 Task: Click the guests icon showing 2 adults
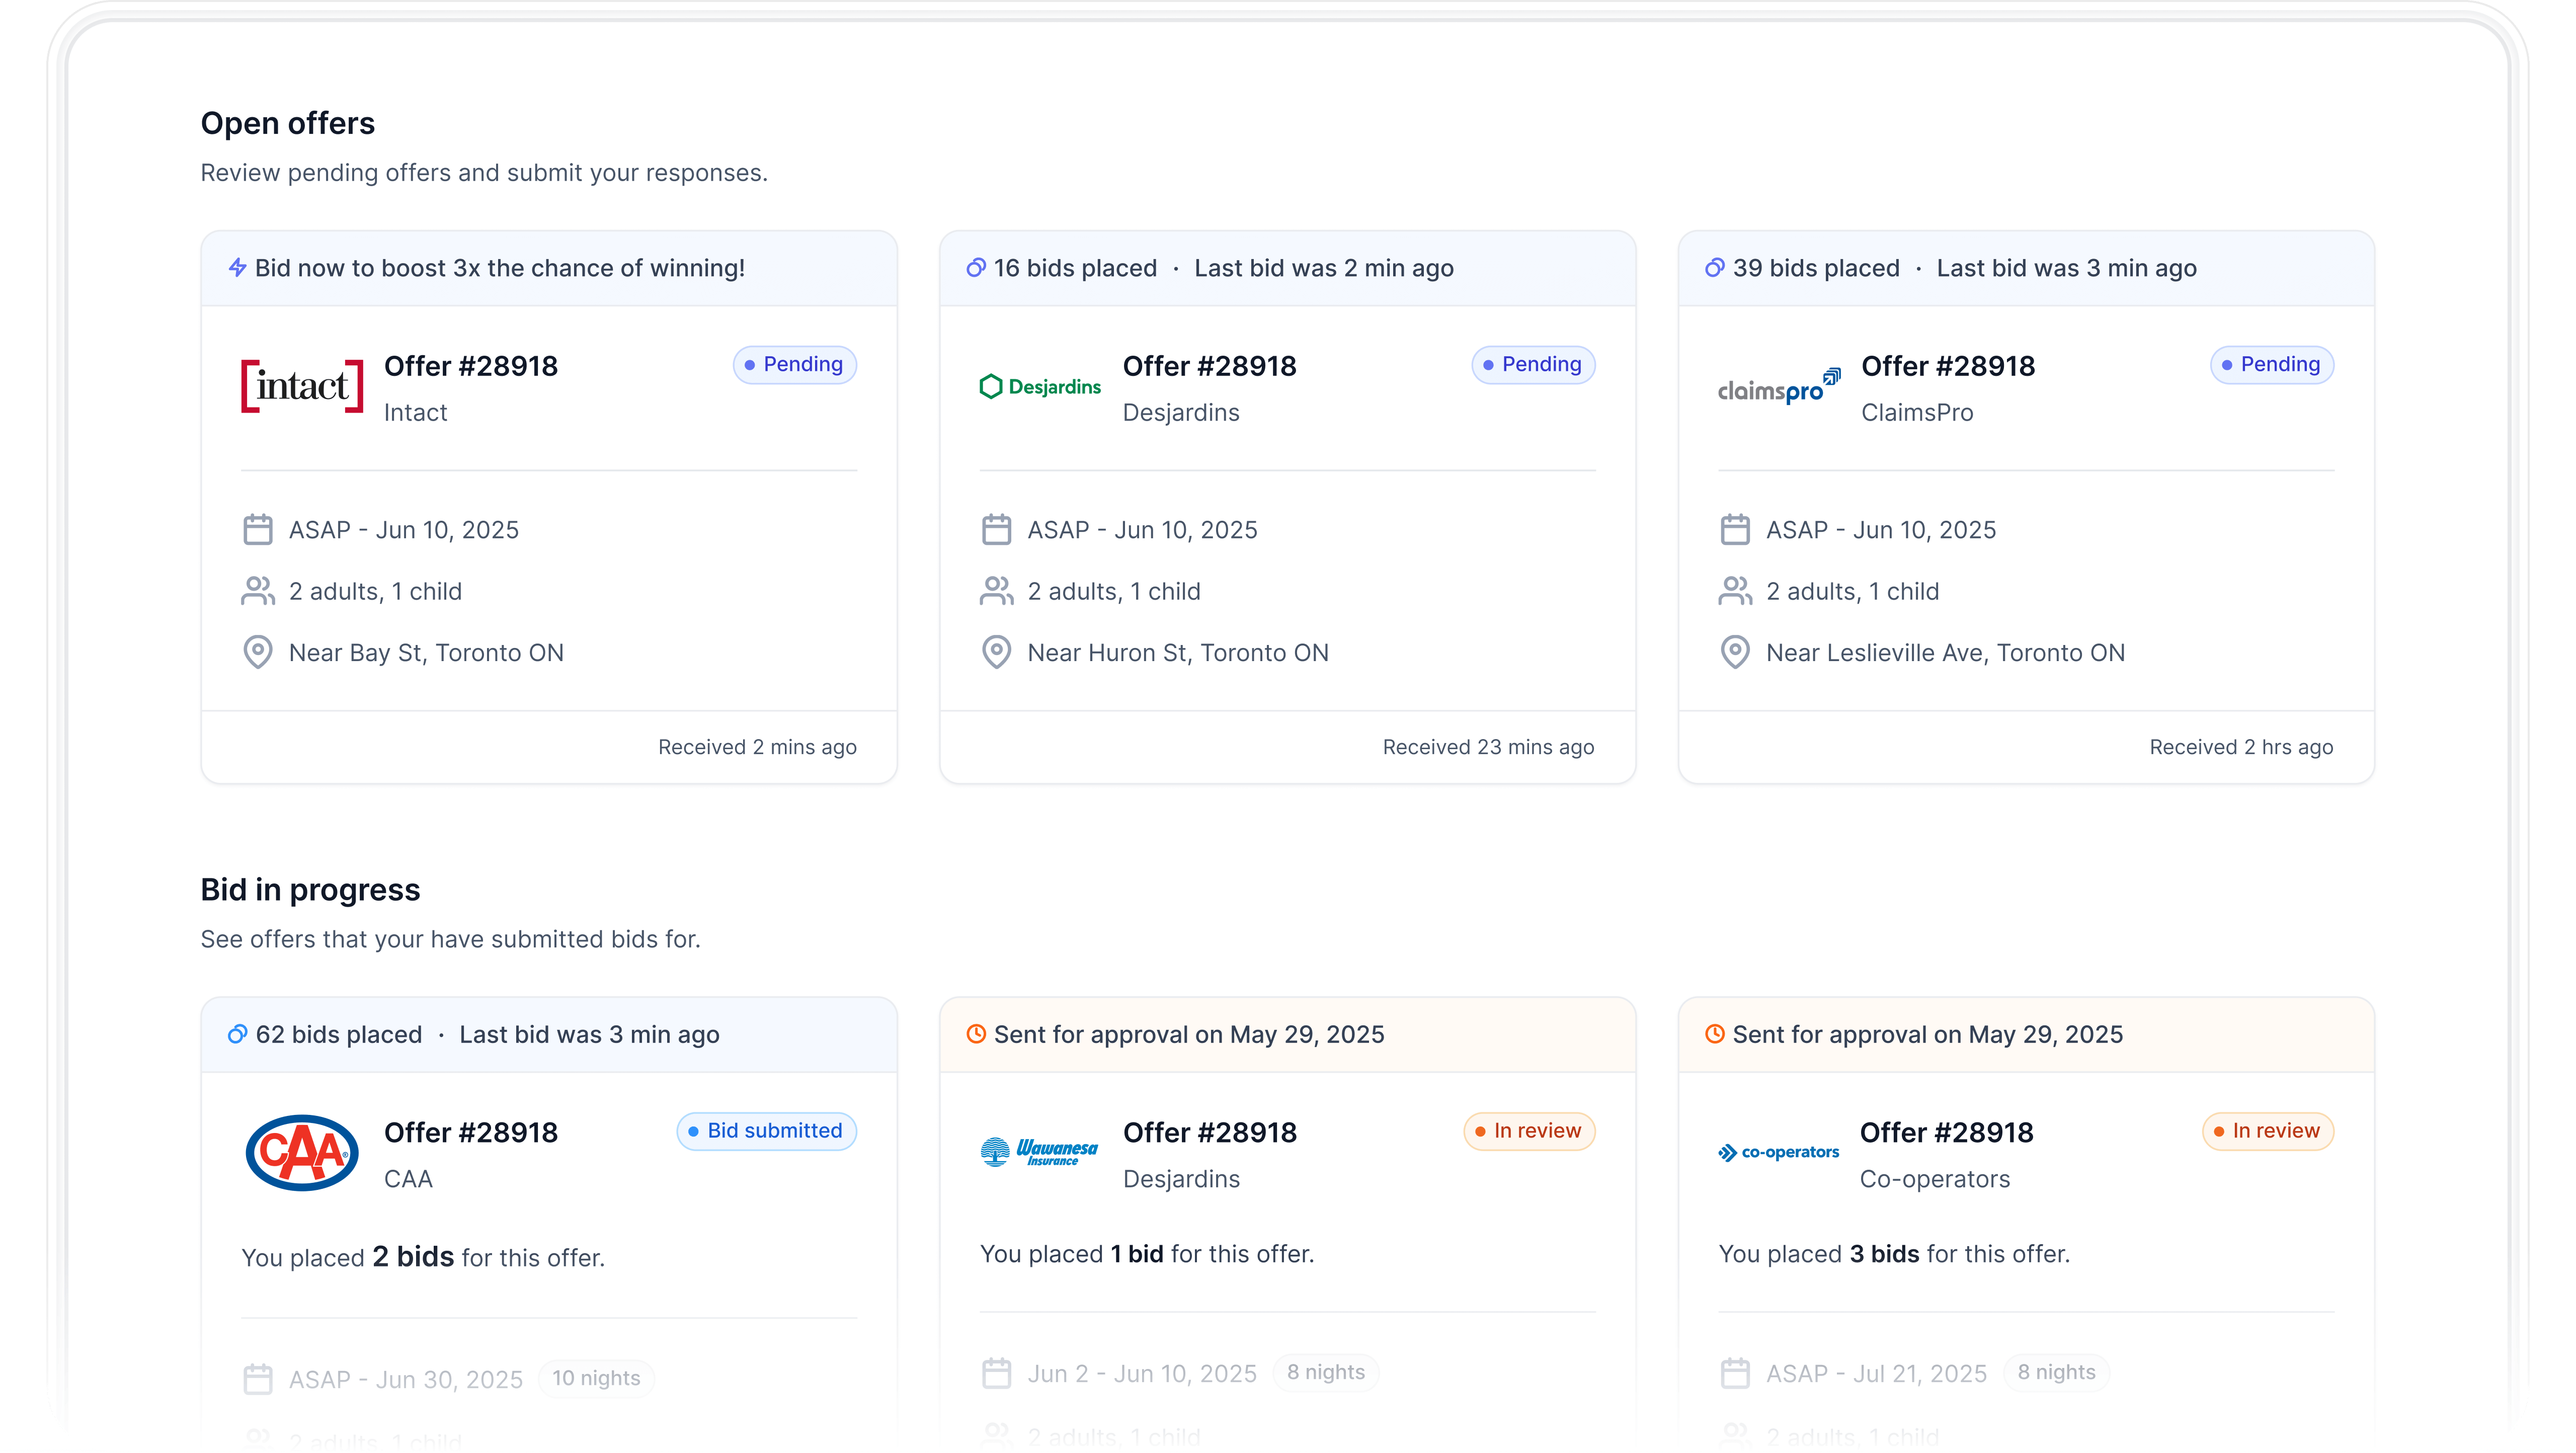click(258, 590)
